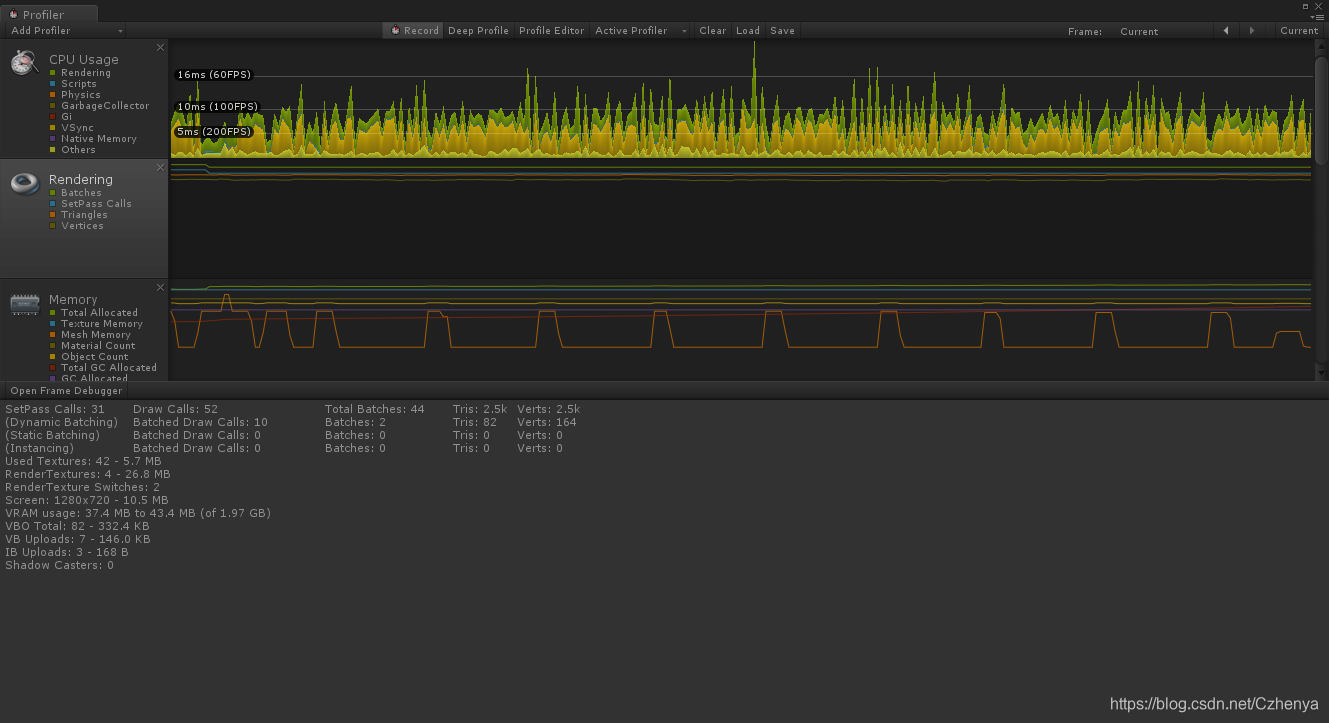
Task: Click the Shadow Casters: 0 line
Action: [59, 565]
